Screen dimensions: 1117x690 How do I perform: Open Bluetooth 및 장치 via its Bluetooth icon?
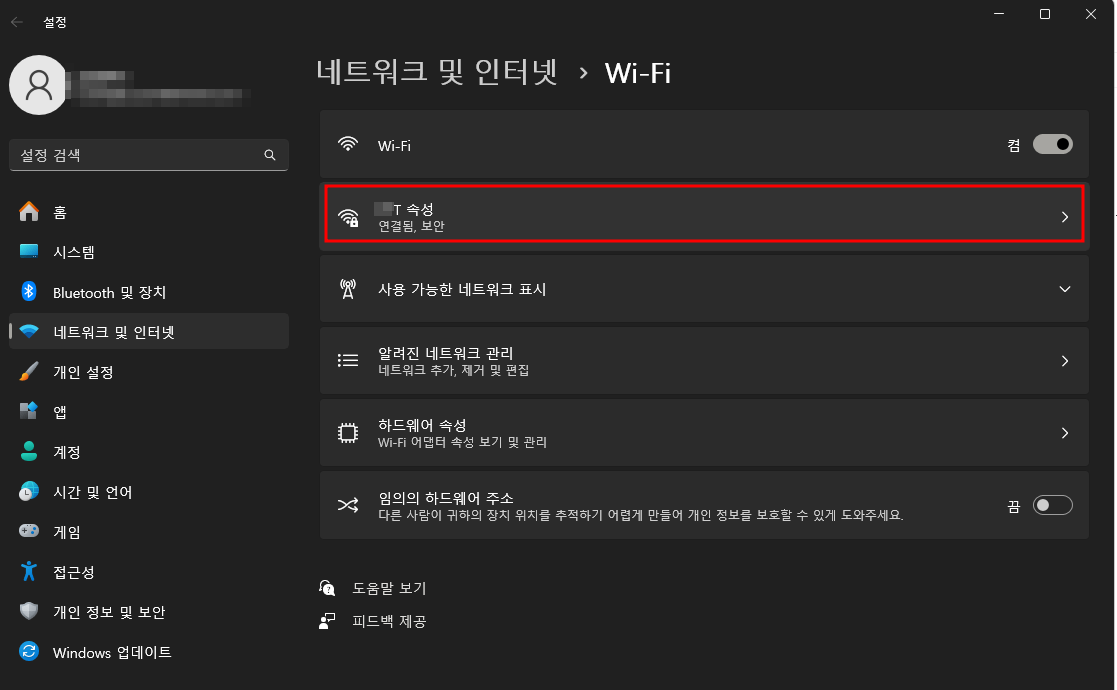coord(28,291)
